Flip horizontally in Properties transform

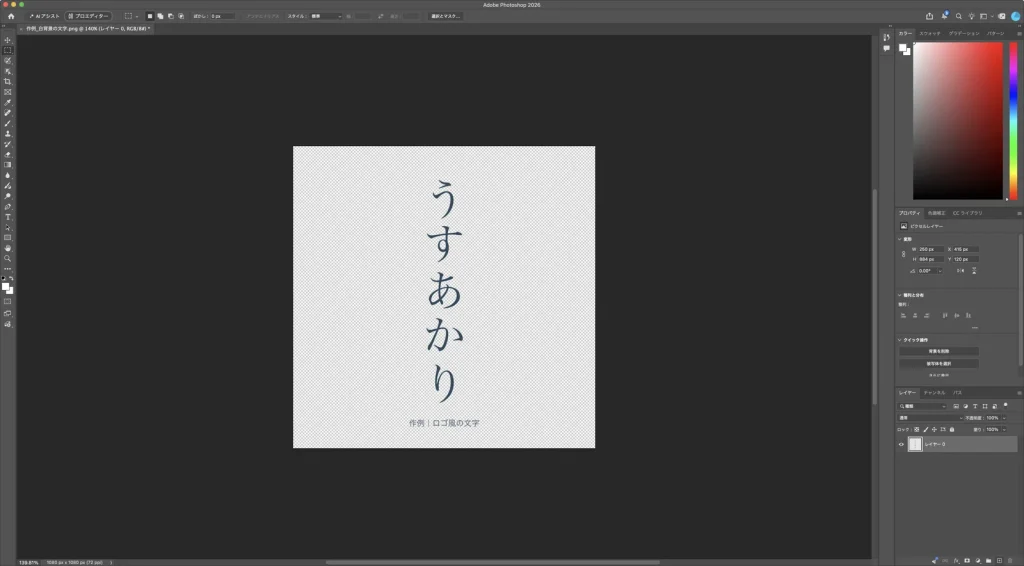pyautogui.click(x=960, y=270)
